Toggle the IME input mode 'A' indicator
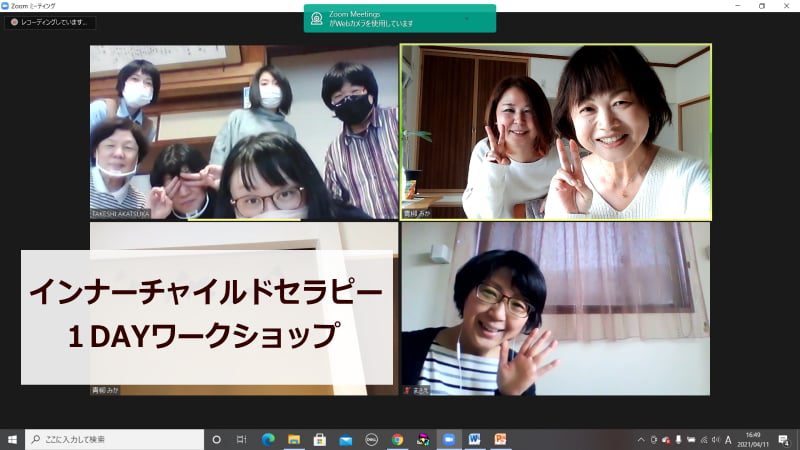This screenshot has height=450, width=800. pos(728,439)
